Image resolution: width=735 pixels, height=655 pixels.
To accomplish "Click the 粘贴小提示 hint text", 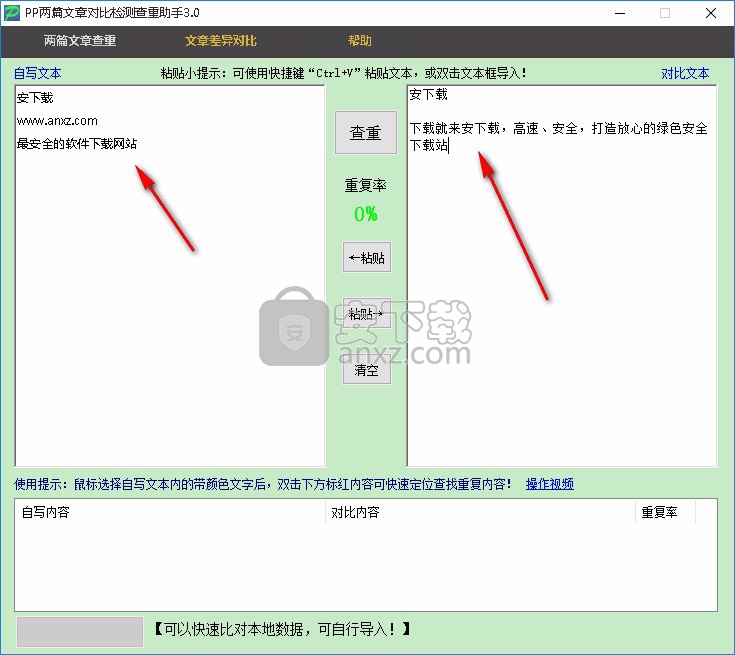I will (344, 73).
